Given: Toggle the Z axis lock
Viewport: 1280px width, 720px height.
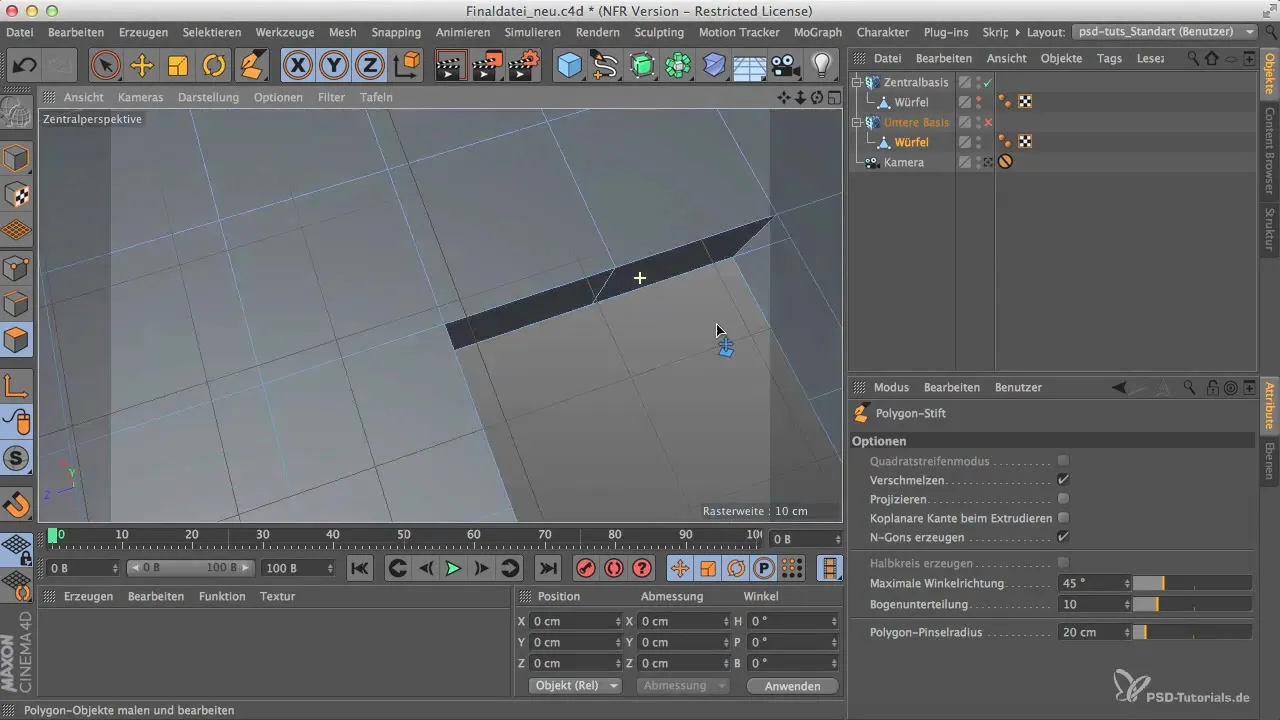Looking at the screenshot, I should (370, 66).
